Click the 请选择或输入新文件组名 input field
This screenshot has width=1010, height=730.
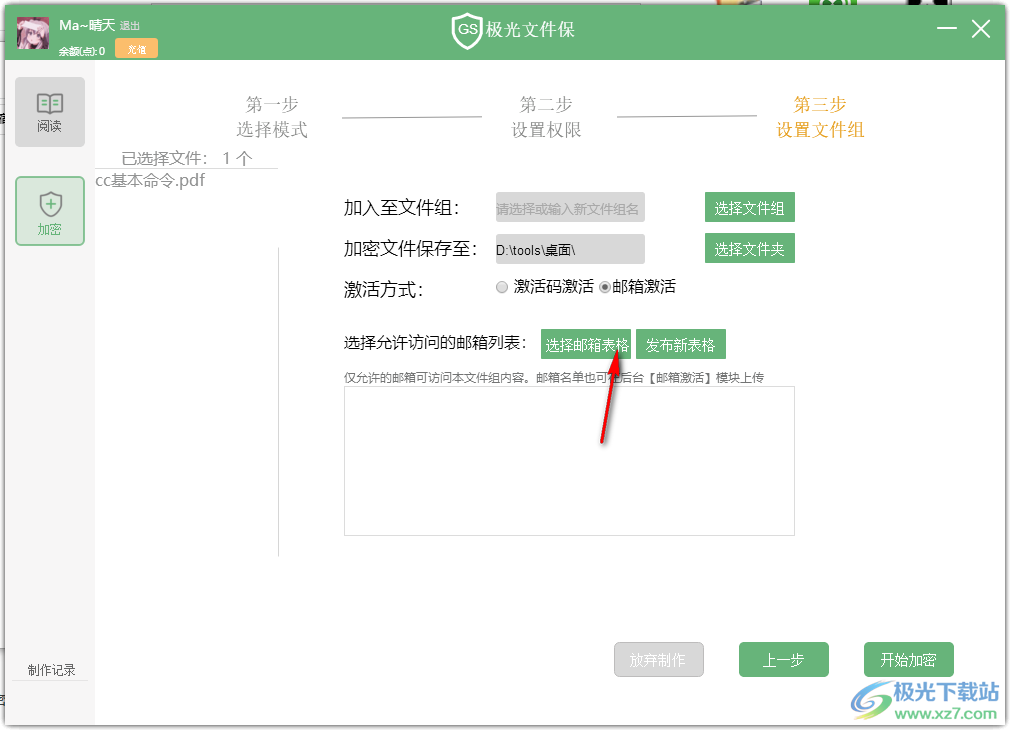point(567,207)
